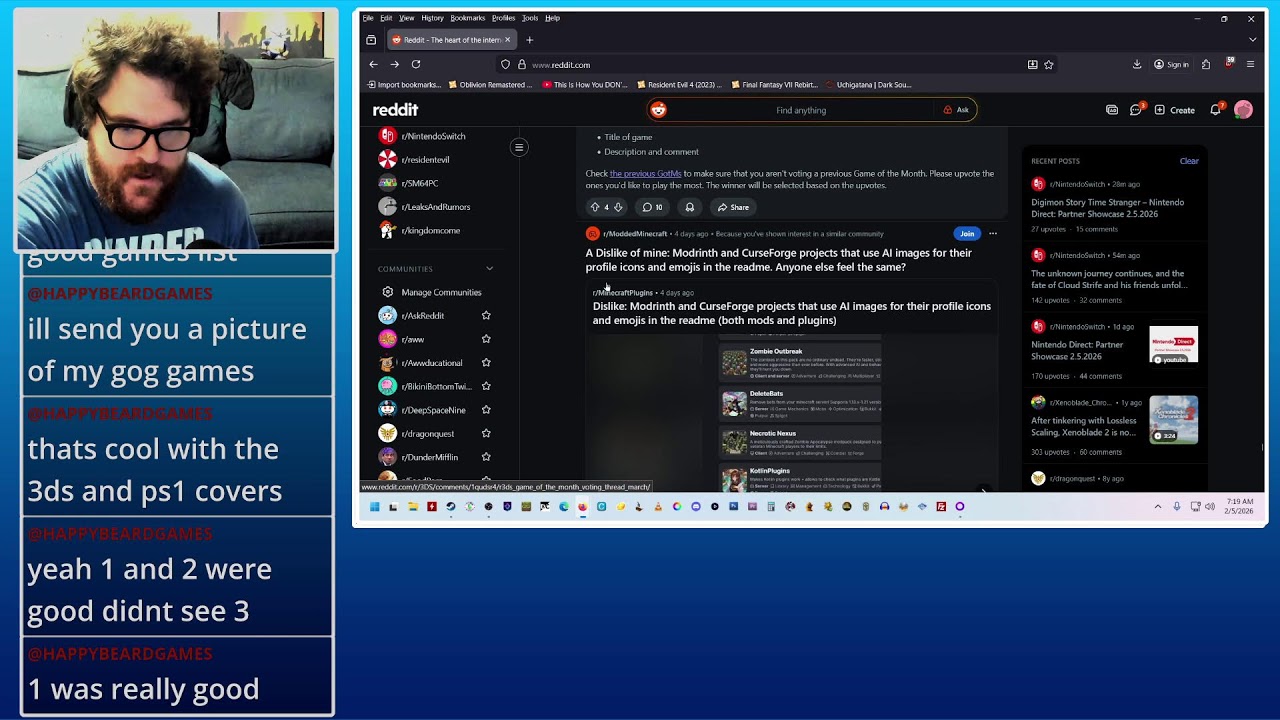
Task: Open comments on the post with 10 comments
Action: coord(652,207)
